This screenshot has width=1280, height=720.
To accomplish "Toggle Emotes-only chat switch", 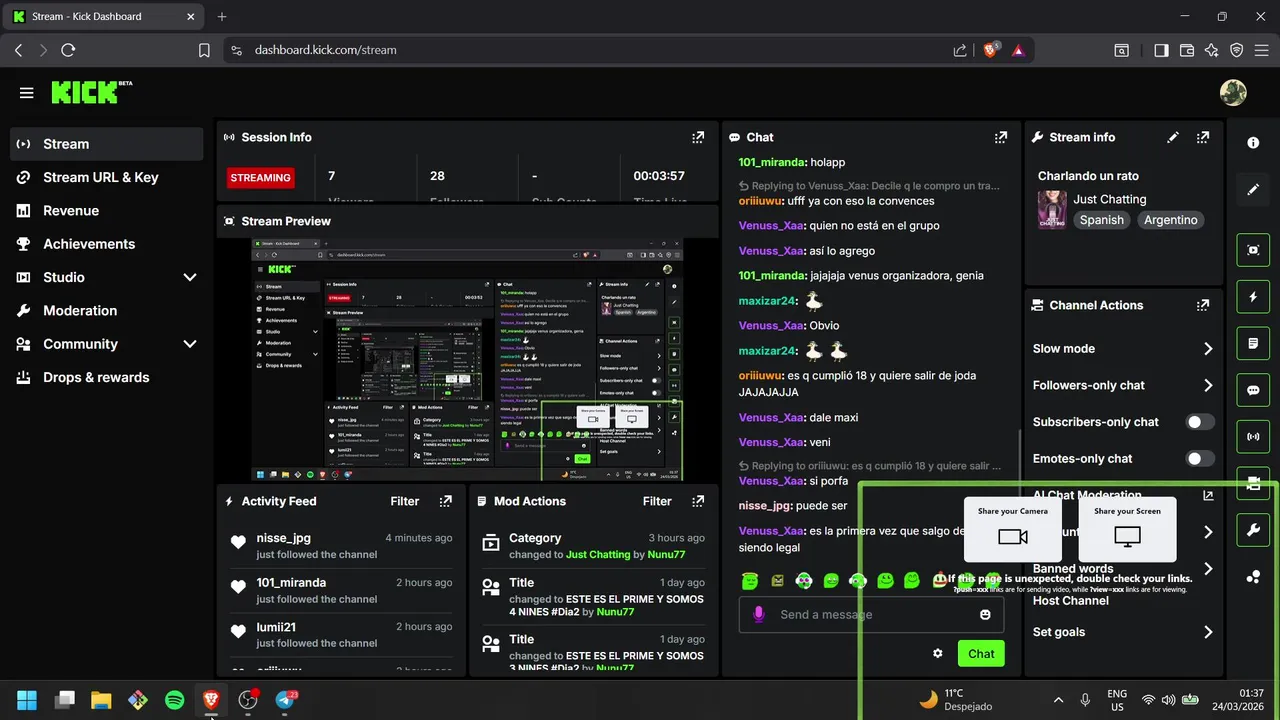I will pyautogui.click(x=1200, y=459).
